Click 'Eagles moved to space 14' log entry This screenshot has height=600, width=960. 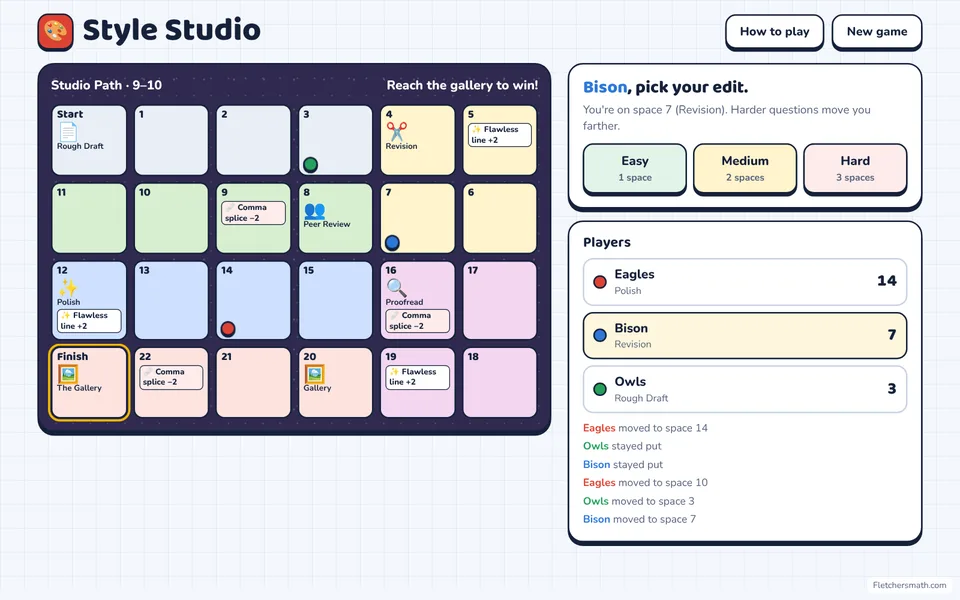coord(645,428)
